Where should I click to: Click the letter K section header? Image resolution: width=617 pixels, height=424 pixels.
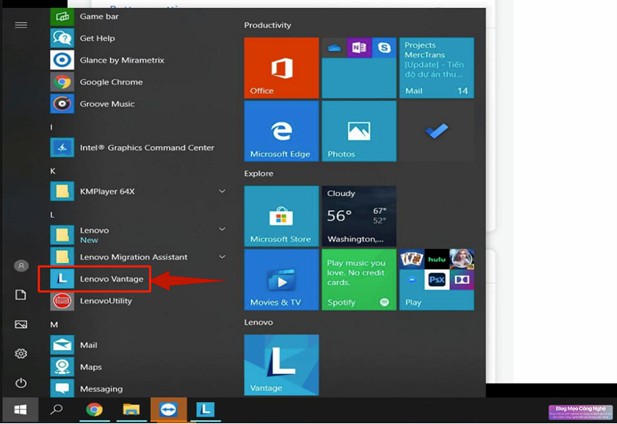[x=53, y=171]
